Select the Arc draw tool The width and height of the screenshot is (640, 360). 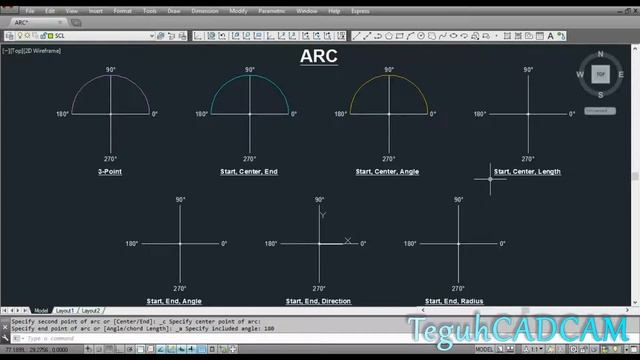[x=410, y=36]
